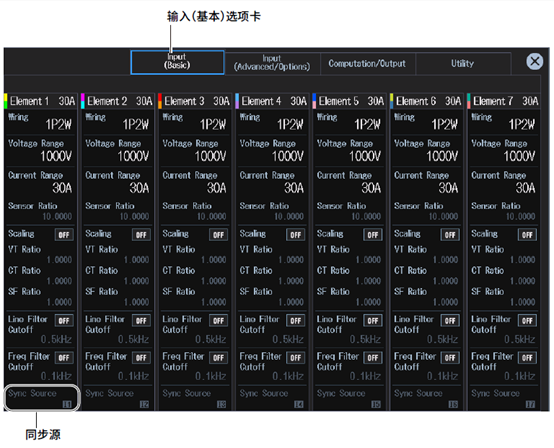Select Voltage Range 1000V for Element 2
The height and width of the screenshot is (448, 554).
(118, 151)
